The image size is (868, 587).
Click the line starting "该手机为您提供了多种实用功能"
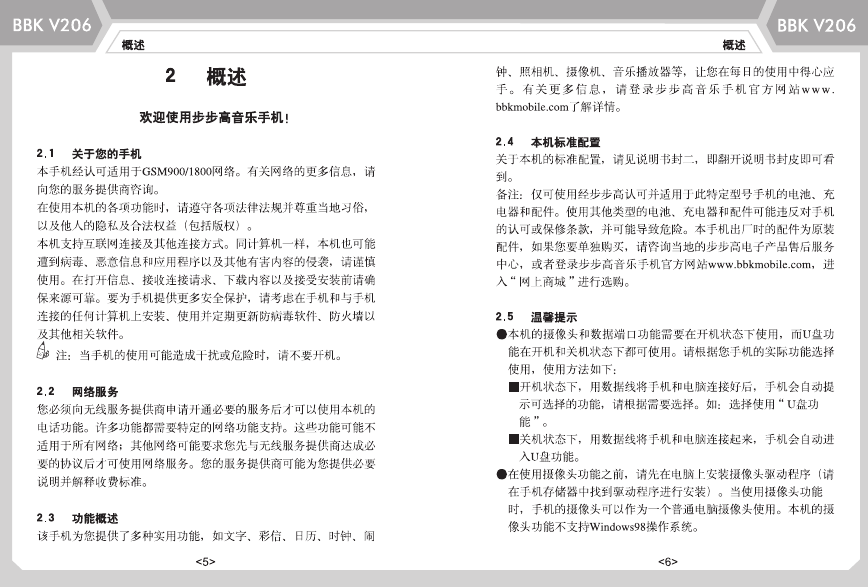click(x=206, y=536)
